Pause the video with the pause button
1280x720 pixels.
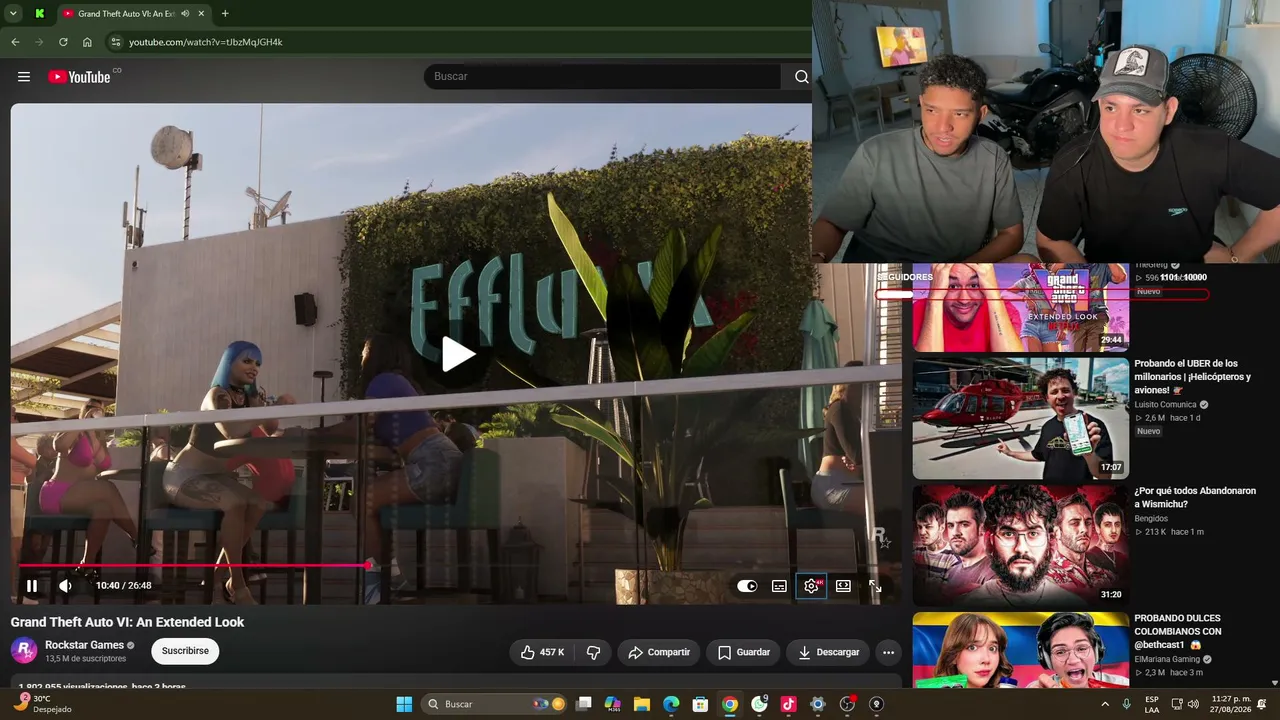32,586
